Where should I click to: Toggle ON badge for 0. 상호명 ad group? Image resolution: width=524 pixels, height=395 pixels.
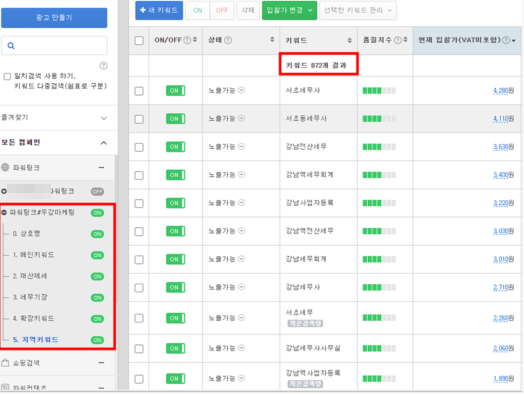97,234
